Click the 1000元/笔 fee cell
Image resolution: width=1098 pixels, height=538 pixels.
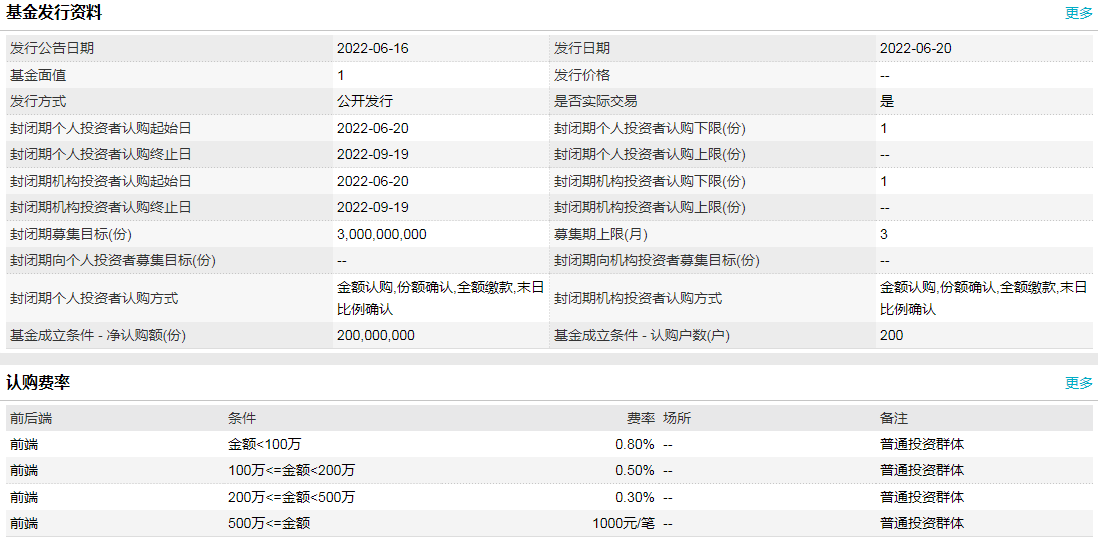623,523
